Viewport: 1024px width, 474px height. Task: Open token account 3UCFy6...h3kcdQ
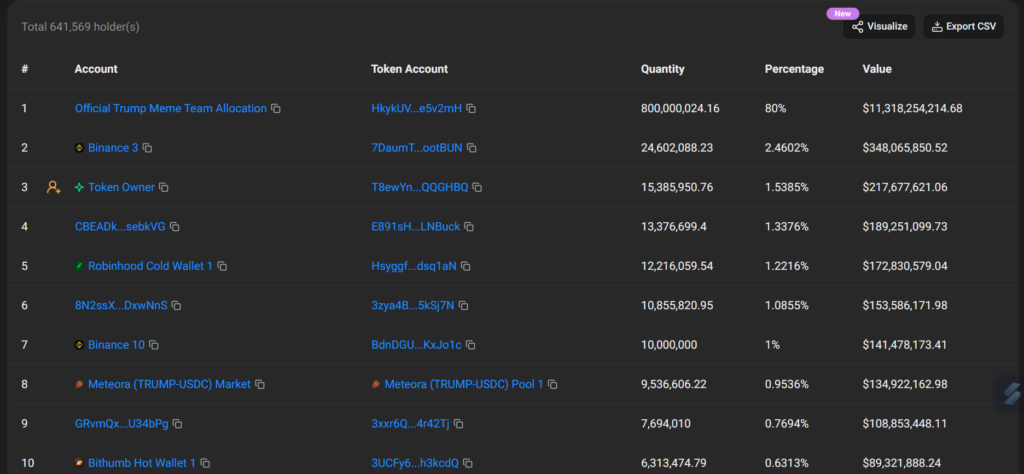click(x=415, y=463)
